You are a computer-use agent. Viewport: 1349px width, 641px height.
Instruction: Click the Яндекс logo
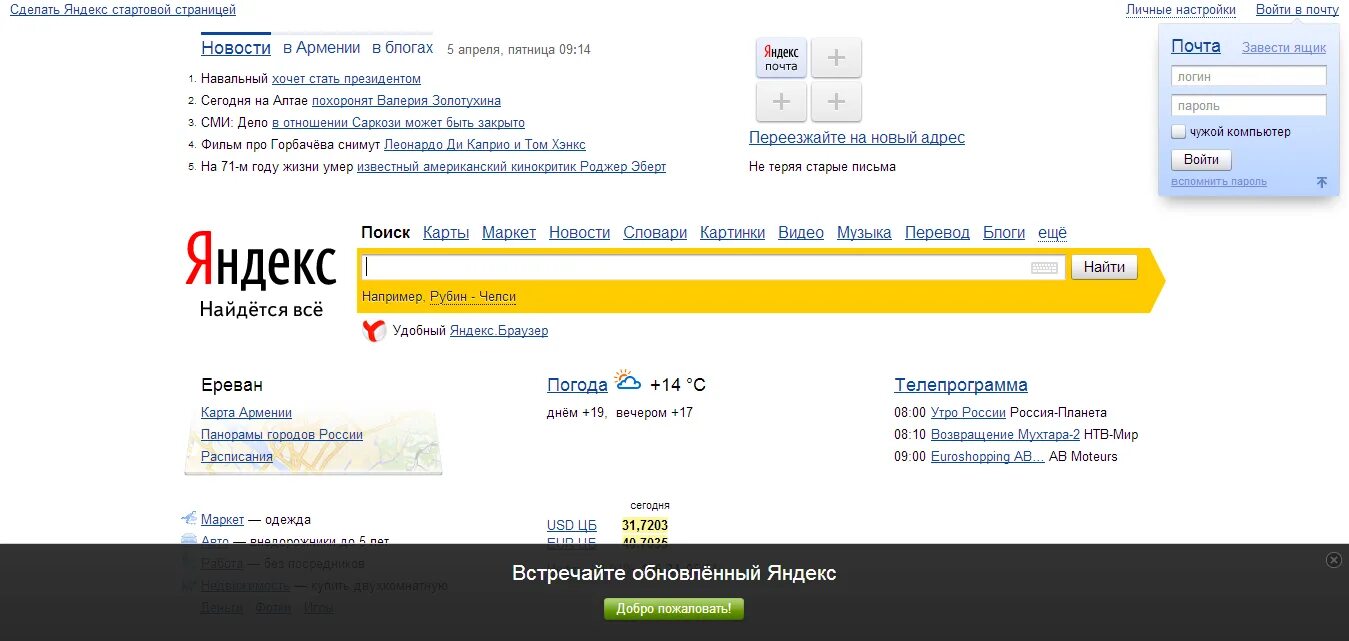point(260,260)
